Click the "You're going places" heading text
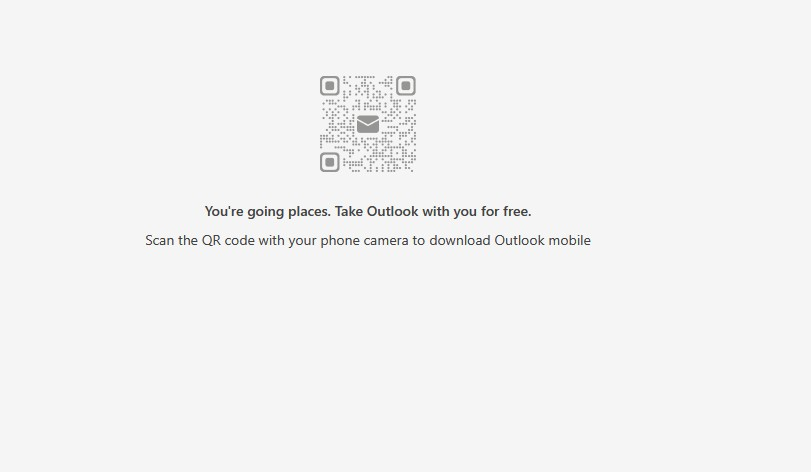The height and width of the screenshot is (472, 811). pos(267,211)
